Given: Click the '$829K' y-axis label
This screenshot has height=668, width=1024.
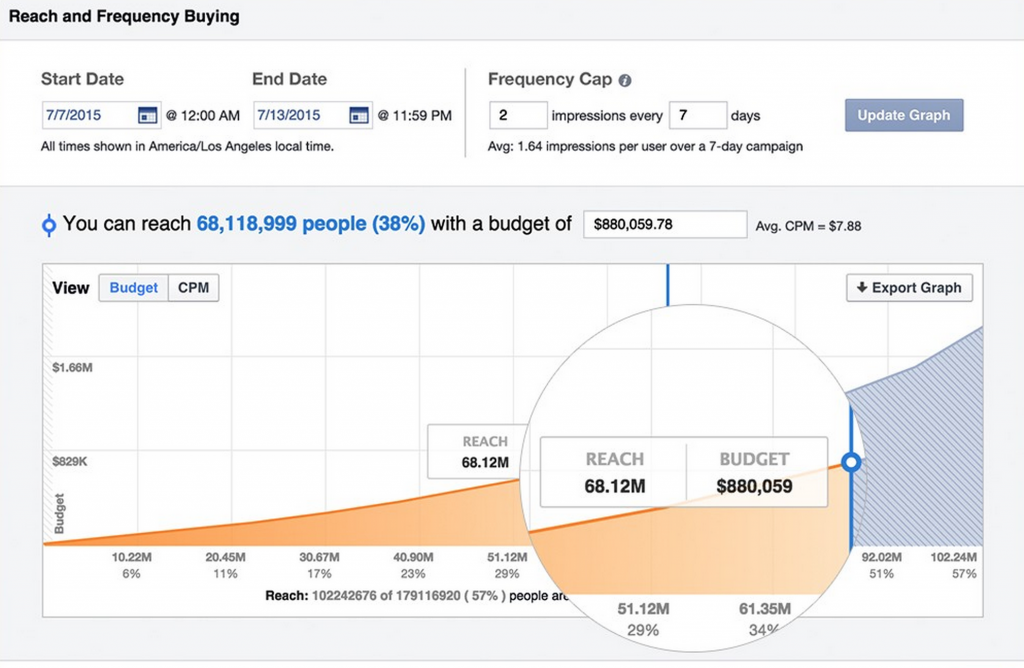Looking at the screenshot, I should tap(70, 462).
